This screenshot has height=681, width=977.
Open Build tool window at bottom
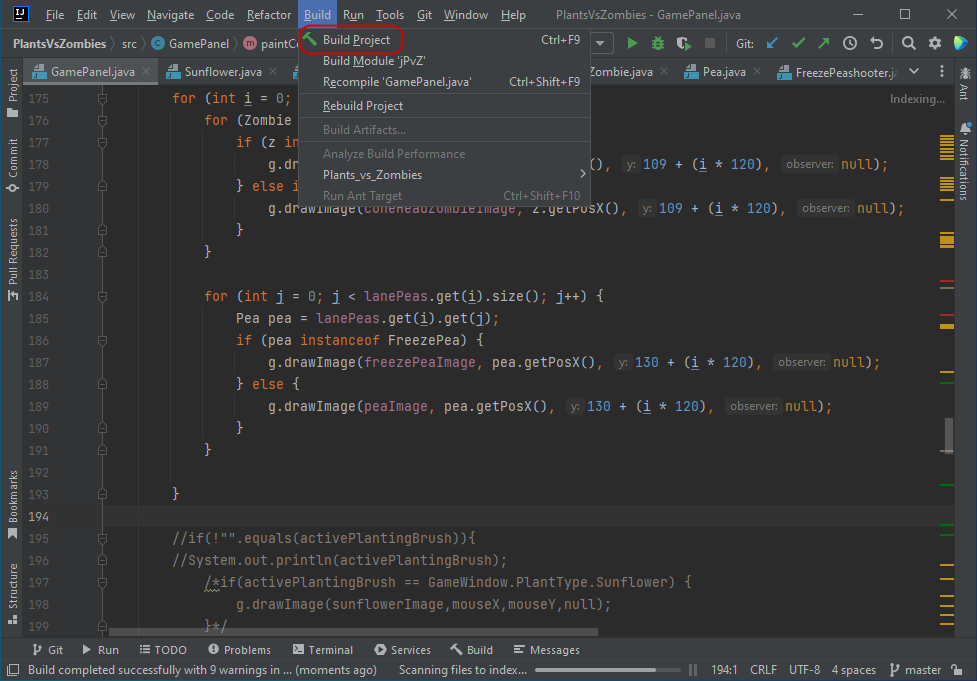[472, 650]
